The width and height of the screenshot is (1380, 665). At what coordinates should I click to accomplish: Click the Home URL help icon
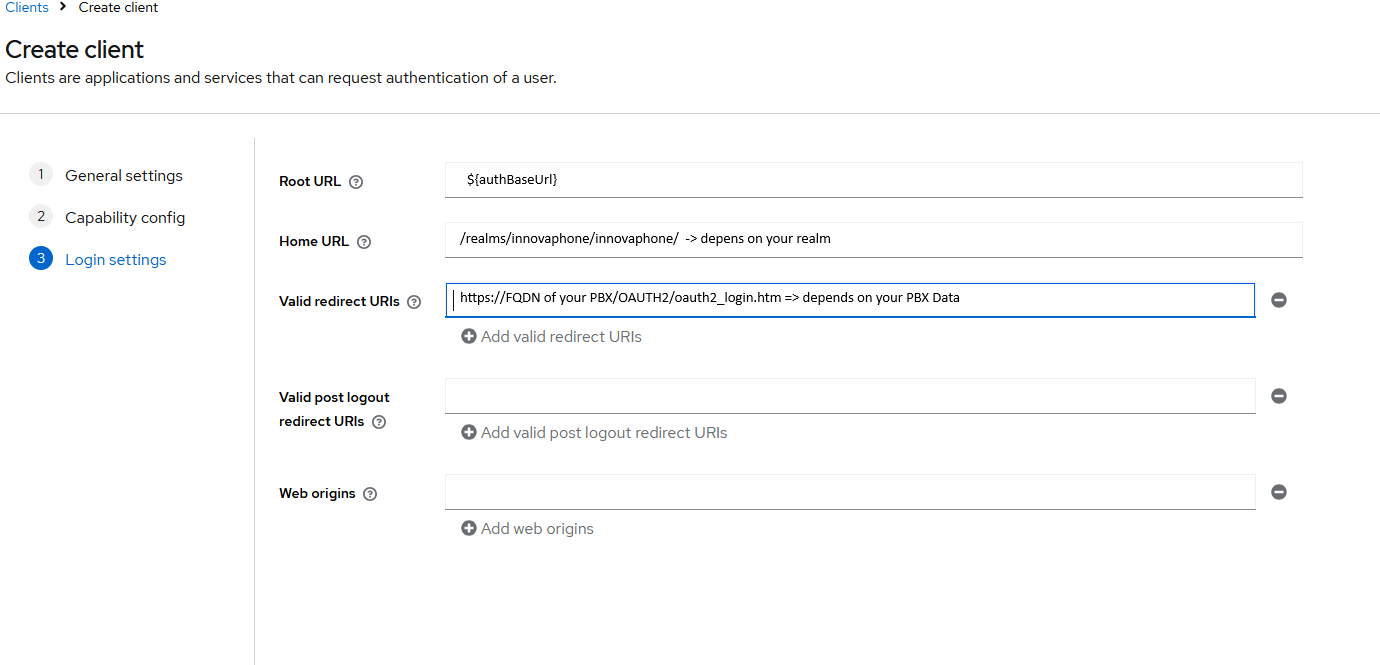(x=364, y=242)
